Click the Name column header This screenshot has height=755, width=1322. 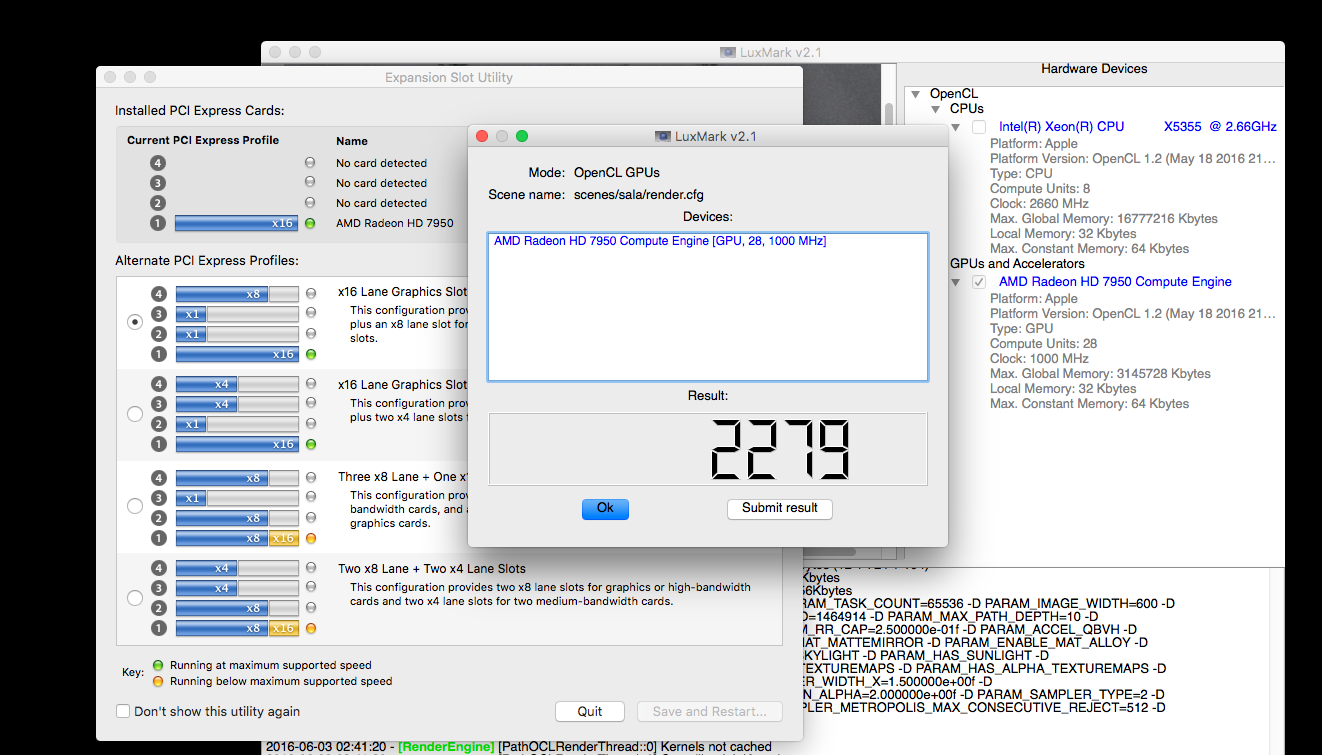(352, 141)
